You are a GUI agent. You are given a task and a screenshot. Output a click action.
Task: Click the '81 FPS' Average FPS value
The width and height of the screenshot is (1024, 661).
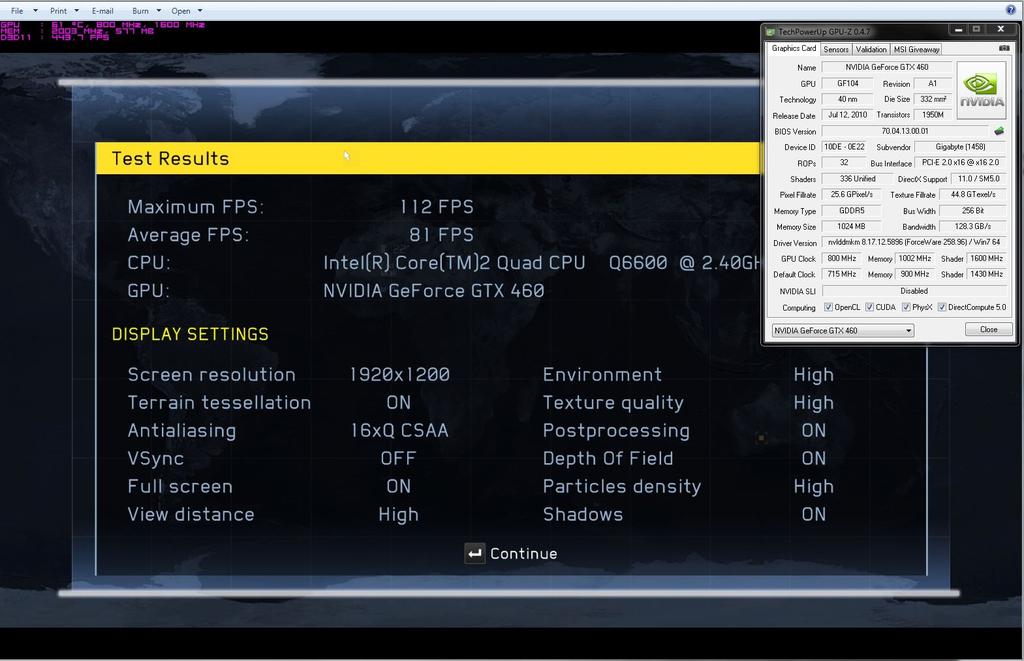pos(441,235)
